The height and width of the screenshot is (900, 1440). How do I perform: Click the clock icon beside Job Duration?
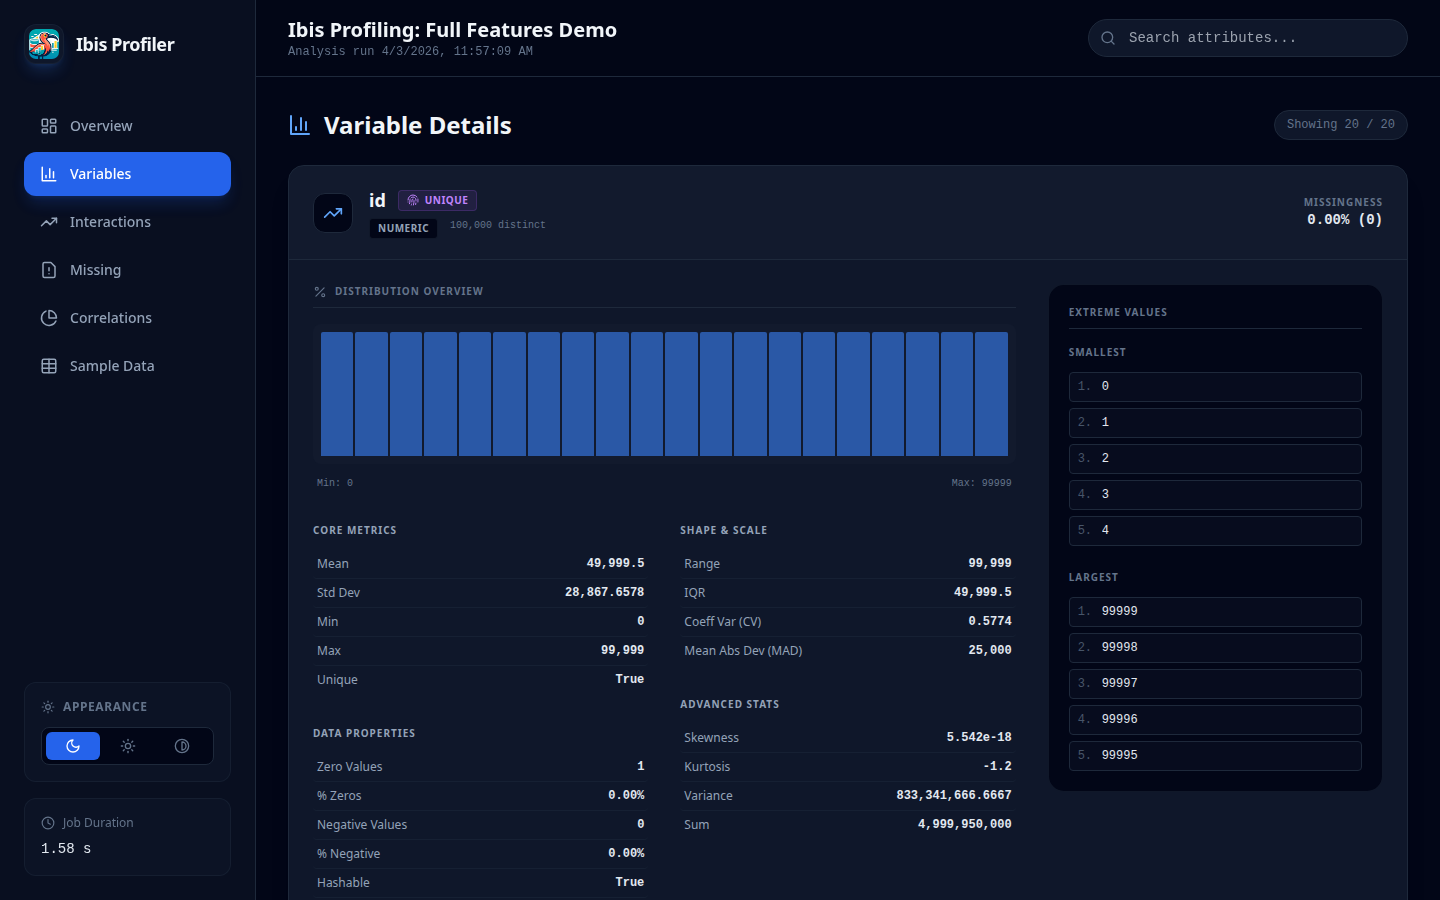[x=46, y=822]
